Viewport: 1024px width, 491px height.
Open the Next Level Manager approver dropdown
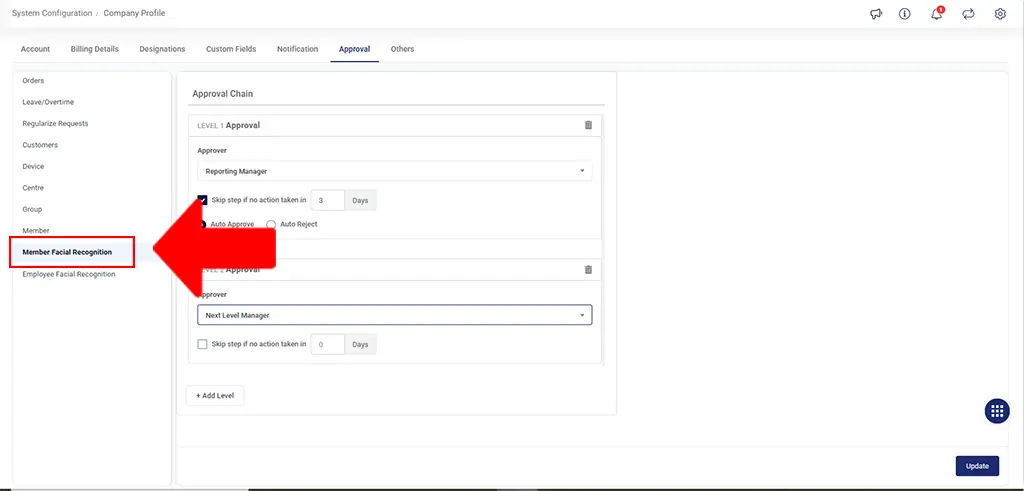394,315
